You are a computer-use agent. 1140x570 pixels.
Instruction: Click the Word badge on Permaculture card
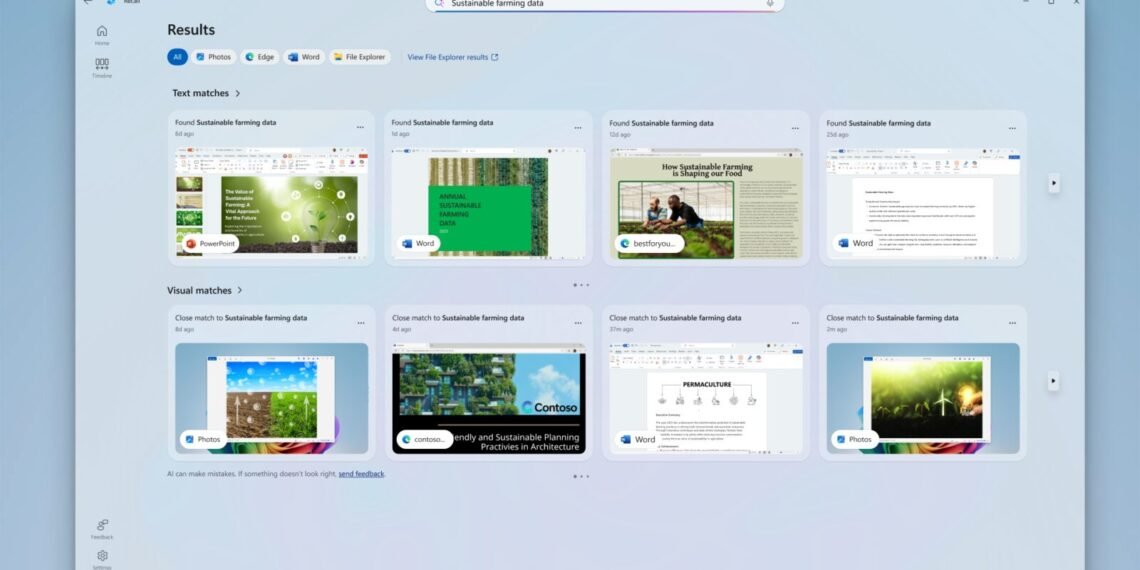(638, 439)
